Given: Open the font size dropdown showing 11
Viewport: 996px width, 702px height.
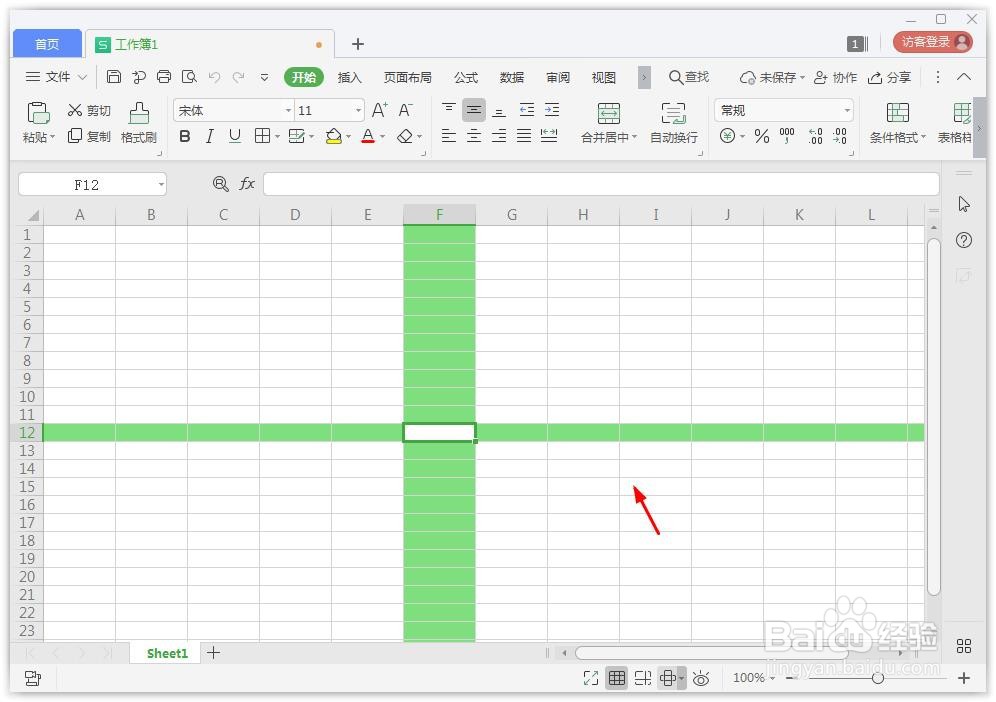Looking at the screenshot, I should click(x=358, y=111).
